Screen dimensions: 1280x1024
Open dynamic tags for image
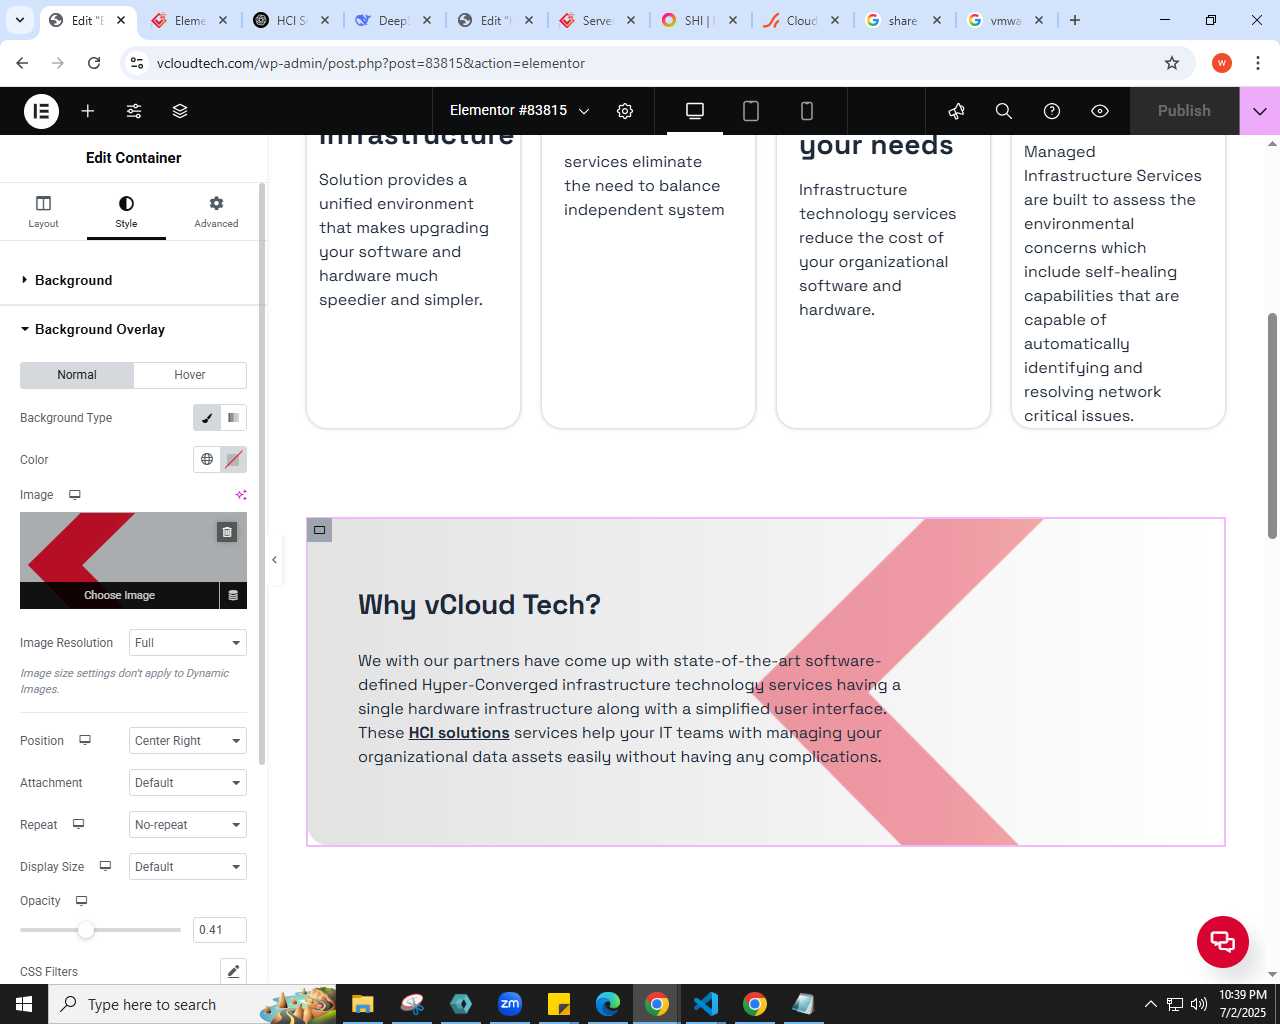click(x=233, y=595)
